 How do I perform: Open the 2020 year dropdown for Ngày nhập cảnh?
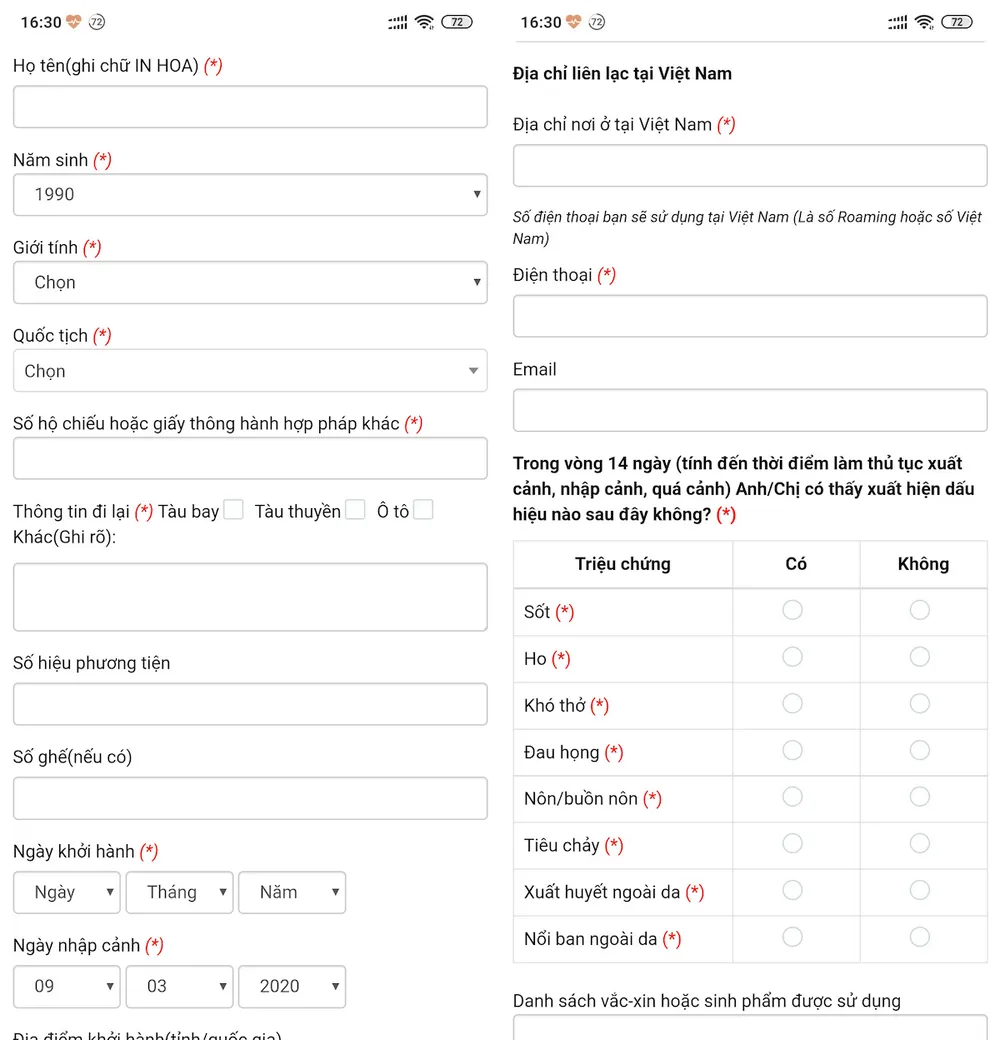click(x=292, y=987)
